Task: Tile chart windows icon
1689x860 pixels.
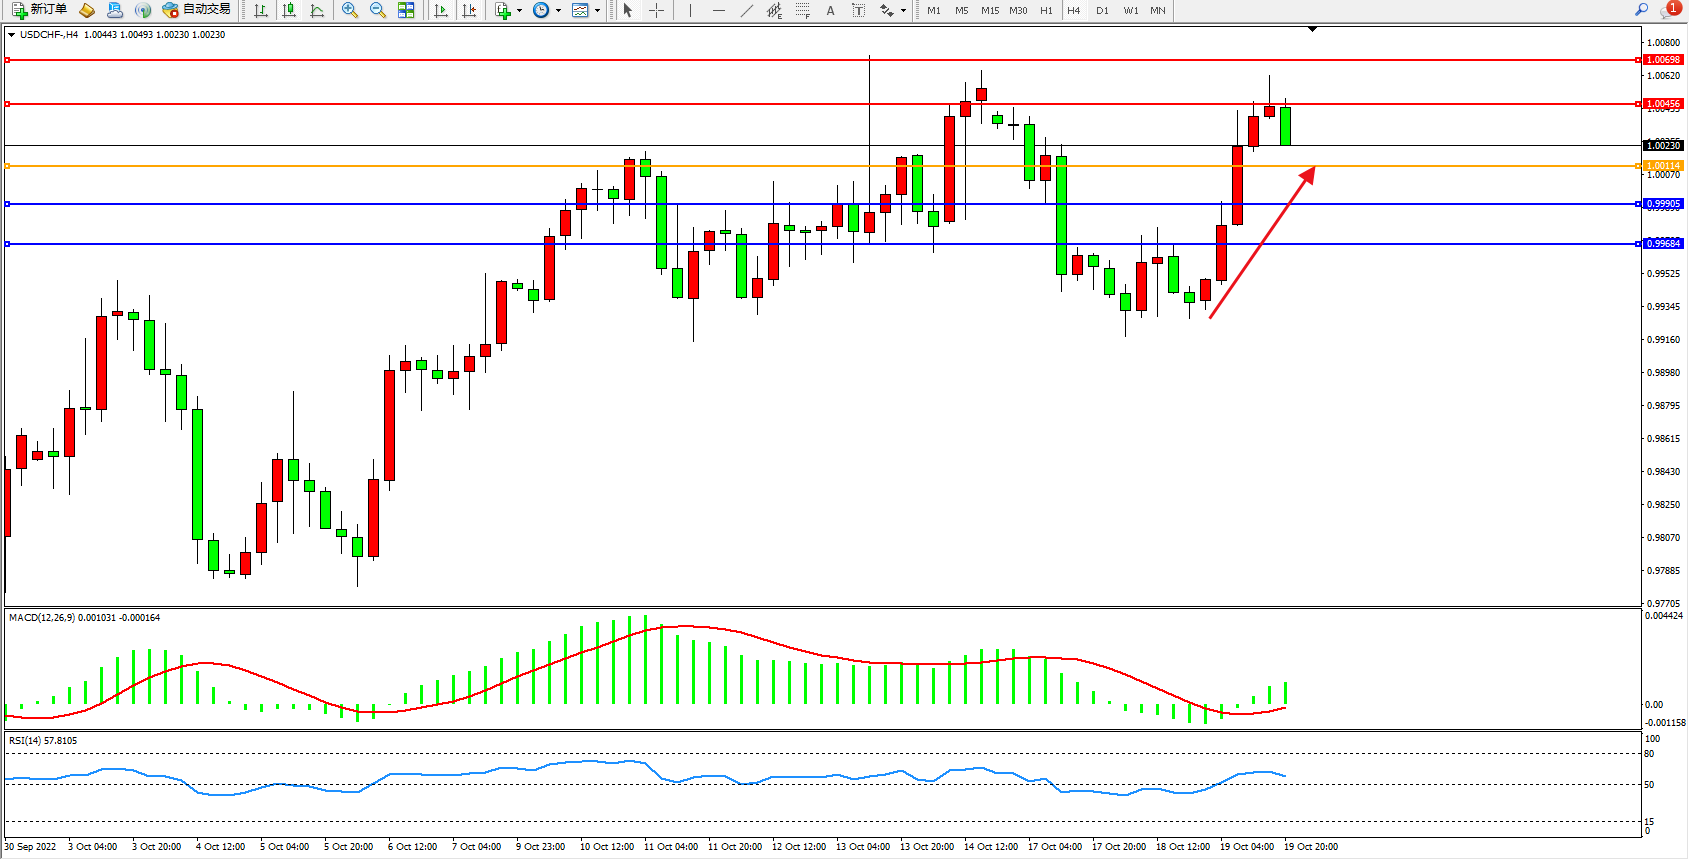Action: 406,10
